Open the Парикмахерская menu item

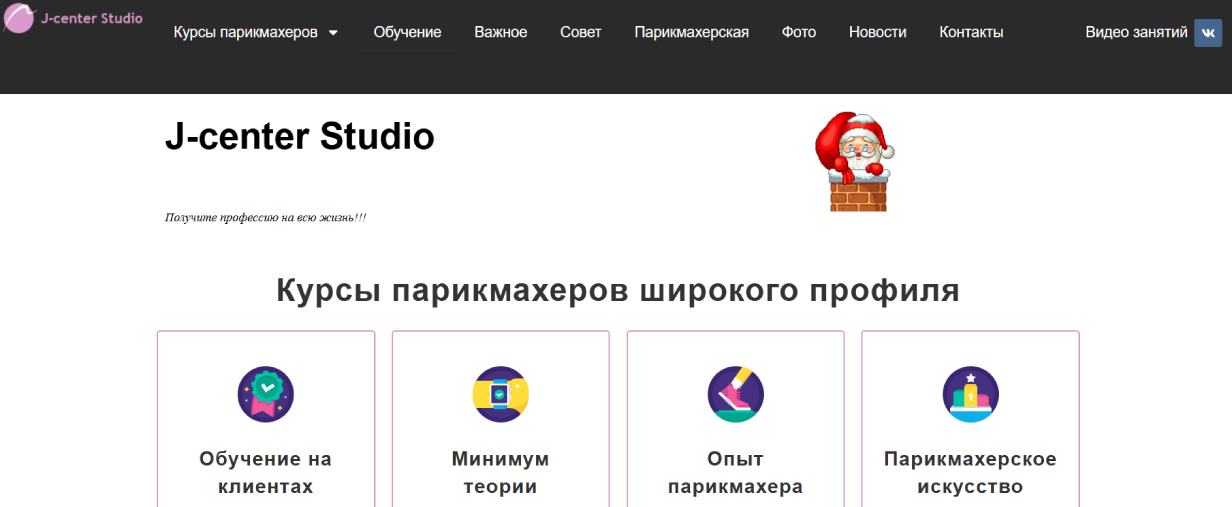click(x=692, y=32)
